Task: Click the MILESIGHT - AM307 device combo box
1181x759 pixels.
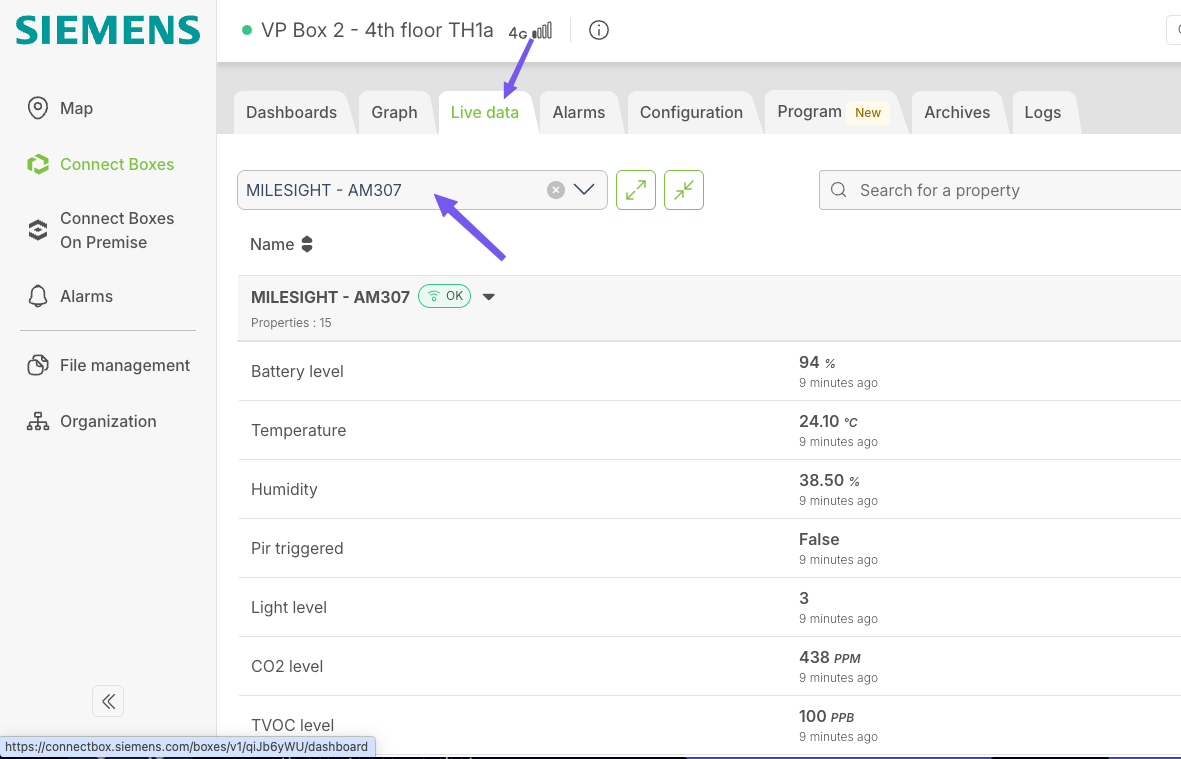Action: tap(422, 190)
